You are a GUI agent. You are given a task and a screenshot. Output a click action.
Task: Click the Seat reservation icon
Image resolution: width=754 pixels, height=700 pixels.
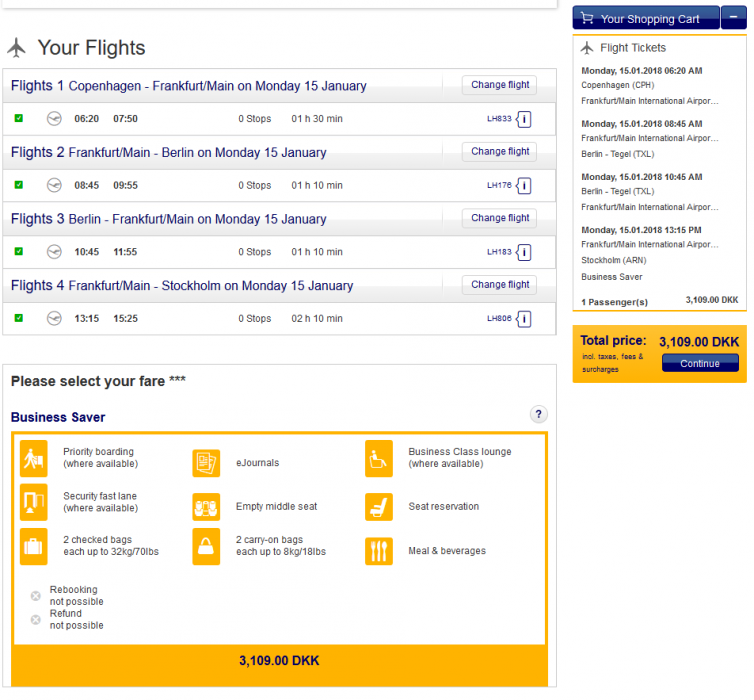tap(379, 507)
